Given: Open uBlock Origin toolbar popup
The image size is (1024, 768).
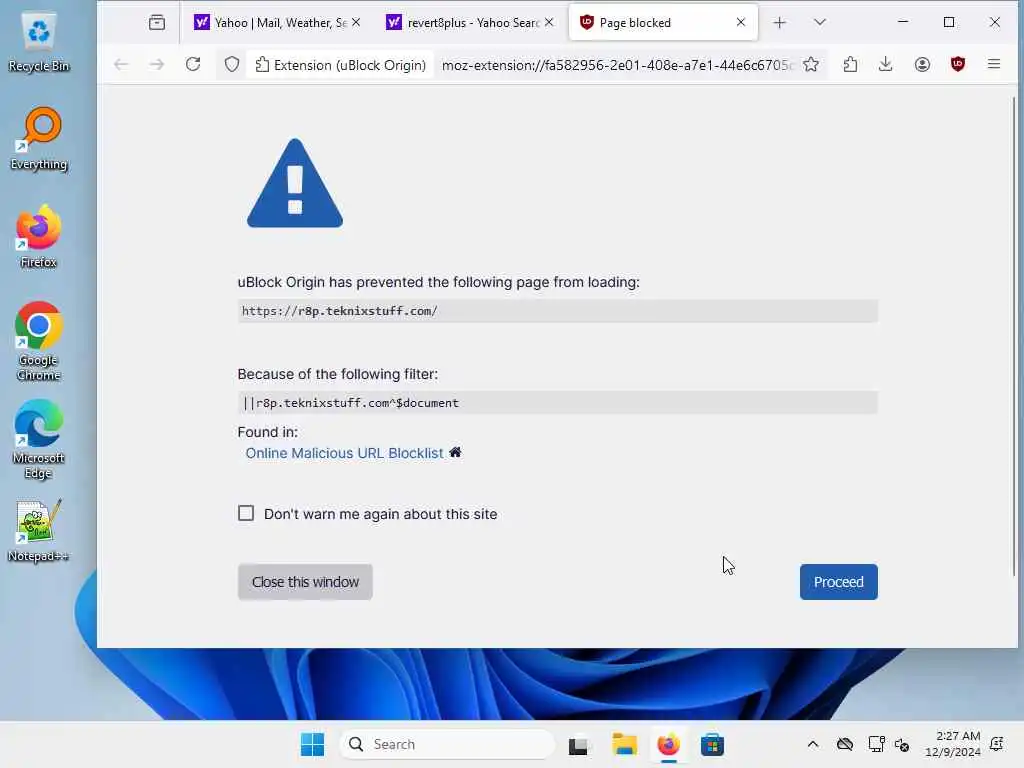Looking at the screenshot, I should tap(957, 64).
